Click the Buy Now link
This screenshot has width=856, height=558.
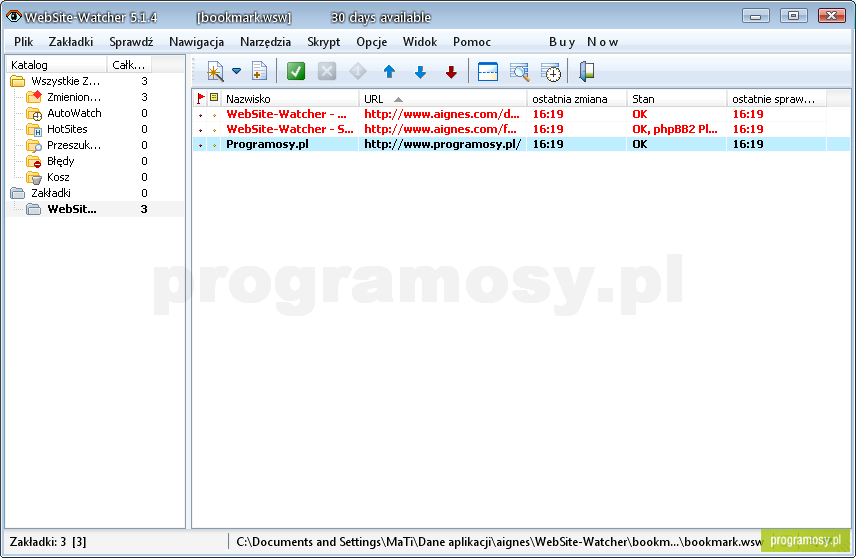584,42
